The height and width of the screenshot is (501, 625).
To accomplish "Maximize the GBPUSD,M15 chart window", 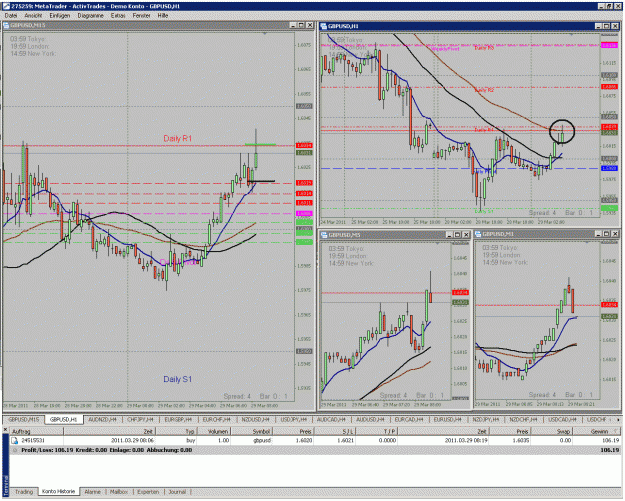I will 301,25.
